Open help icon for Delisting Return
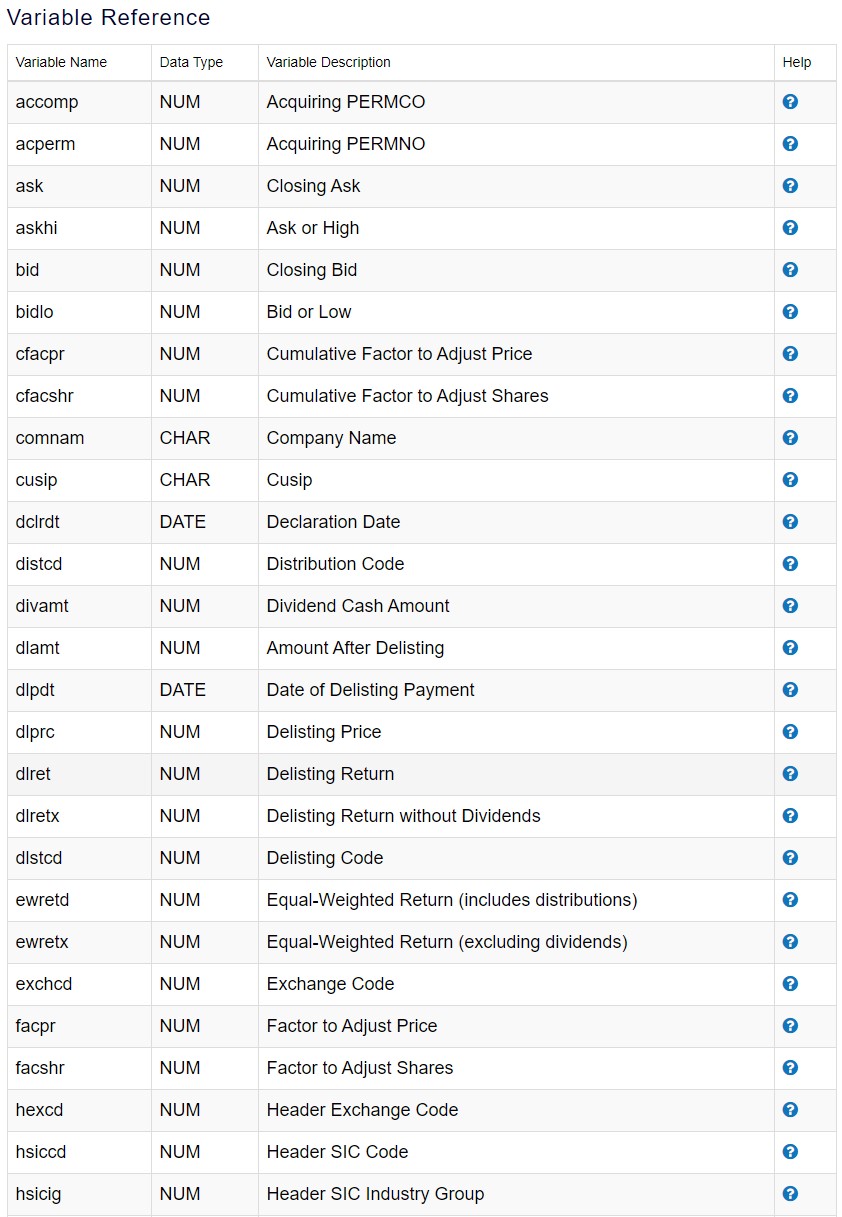 pyautogui.click(x=790, y=774)
